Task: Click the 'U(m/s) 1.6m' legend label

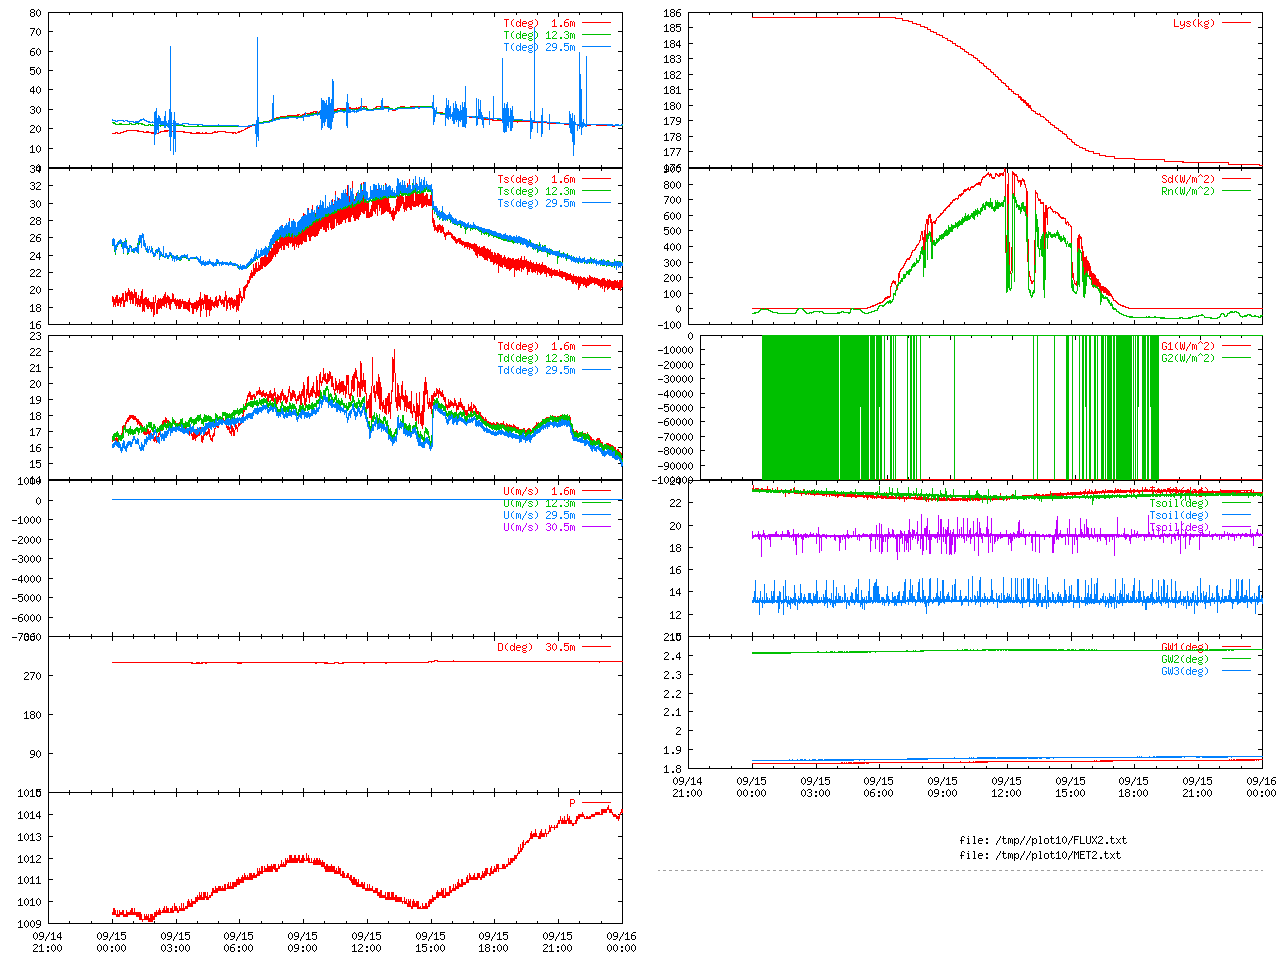Action: click(x=539, y=491)
